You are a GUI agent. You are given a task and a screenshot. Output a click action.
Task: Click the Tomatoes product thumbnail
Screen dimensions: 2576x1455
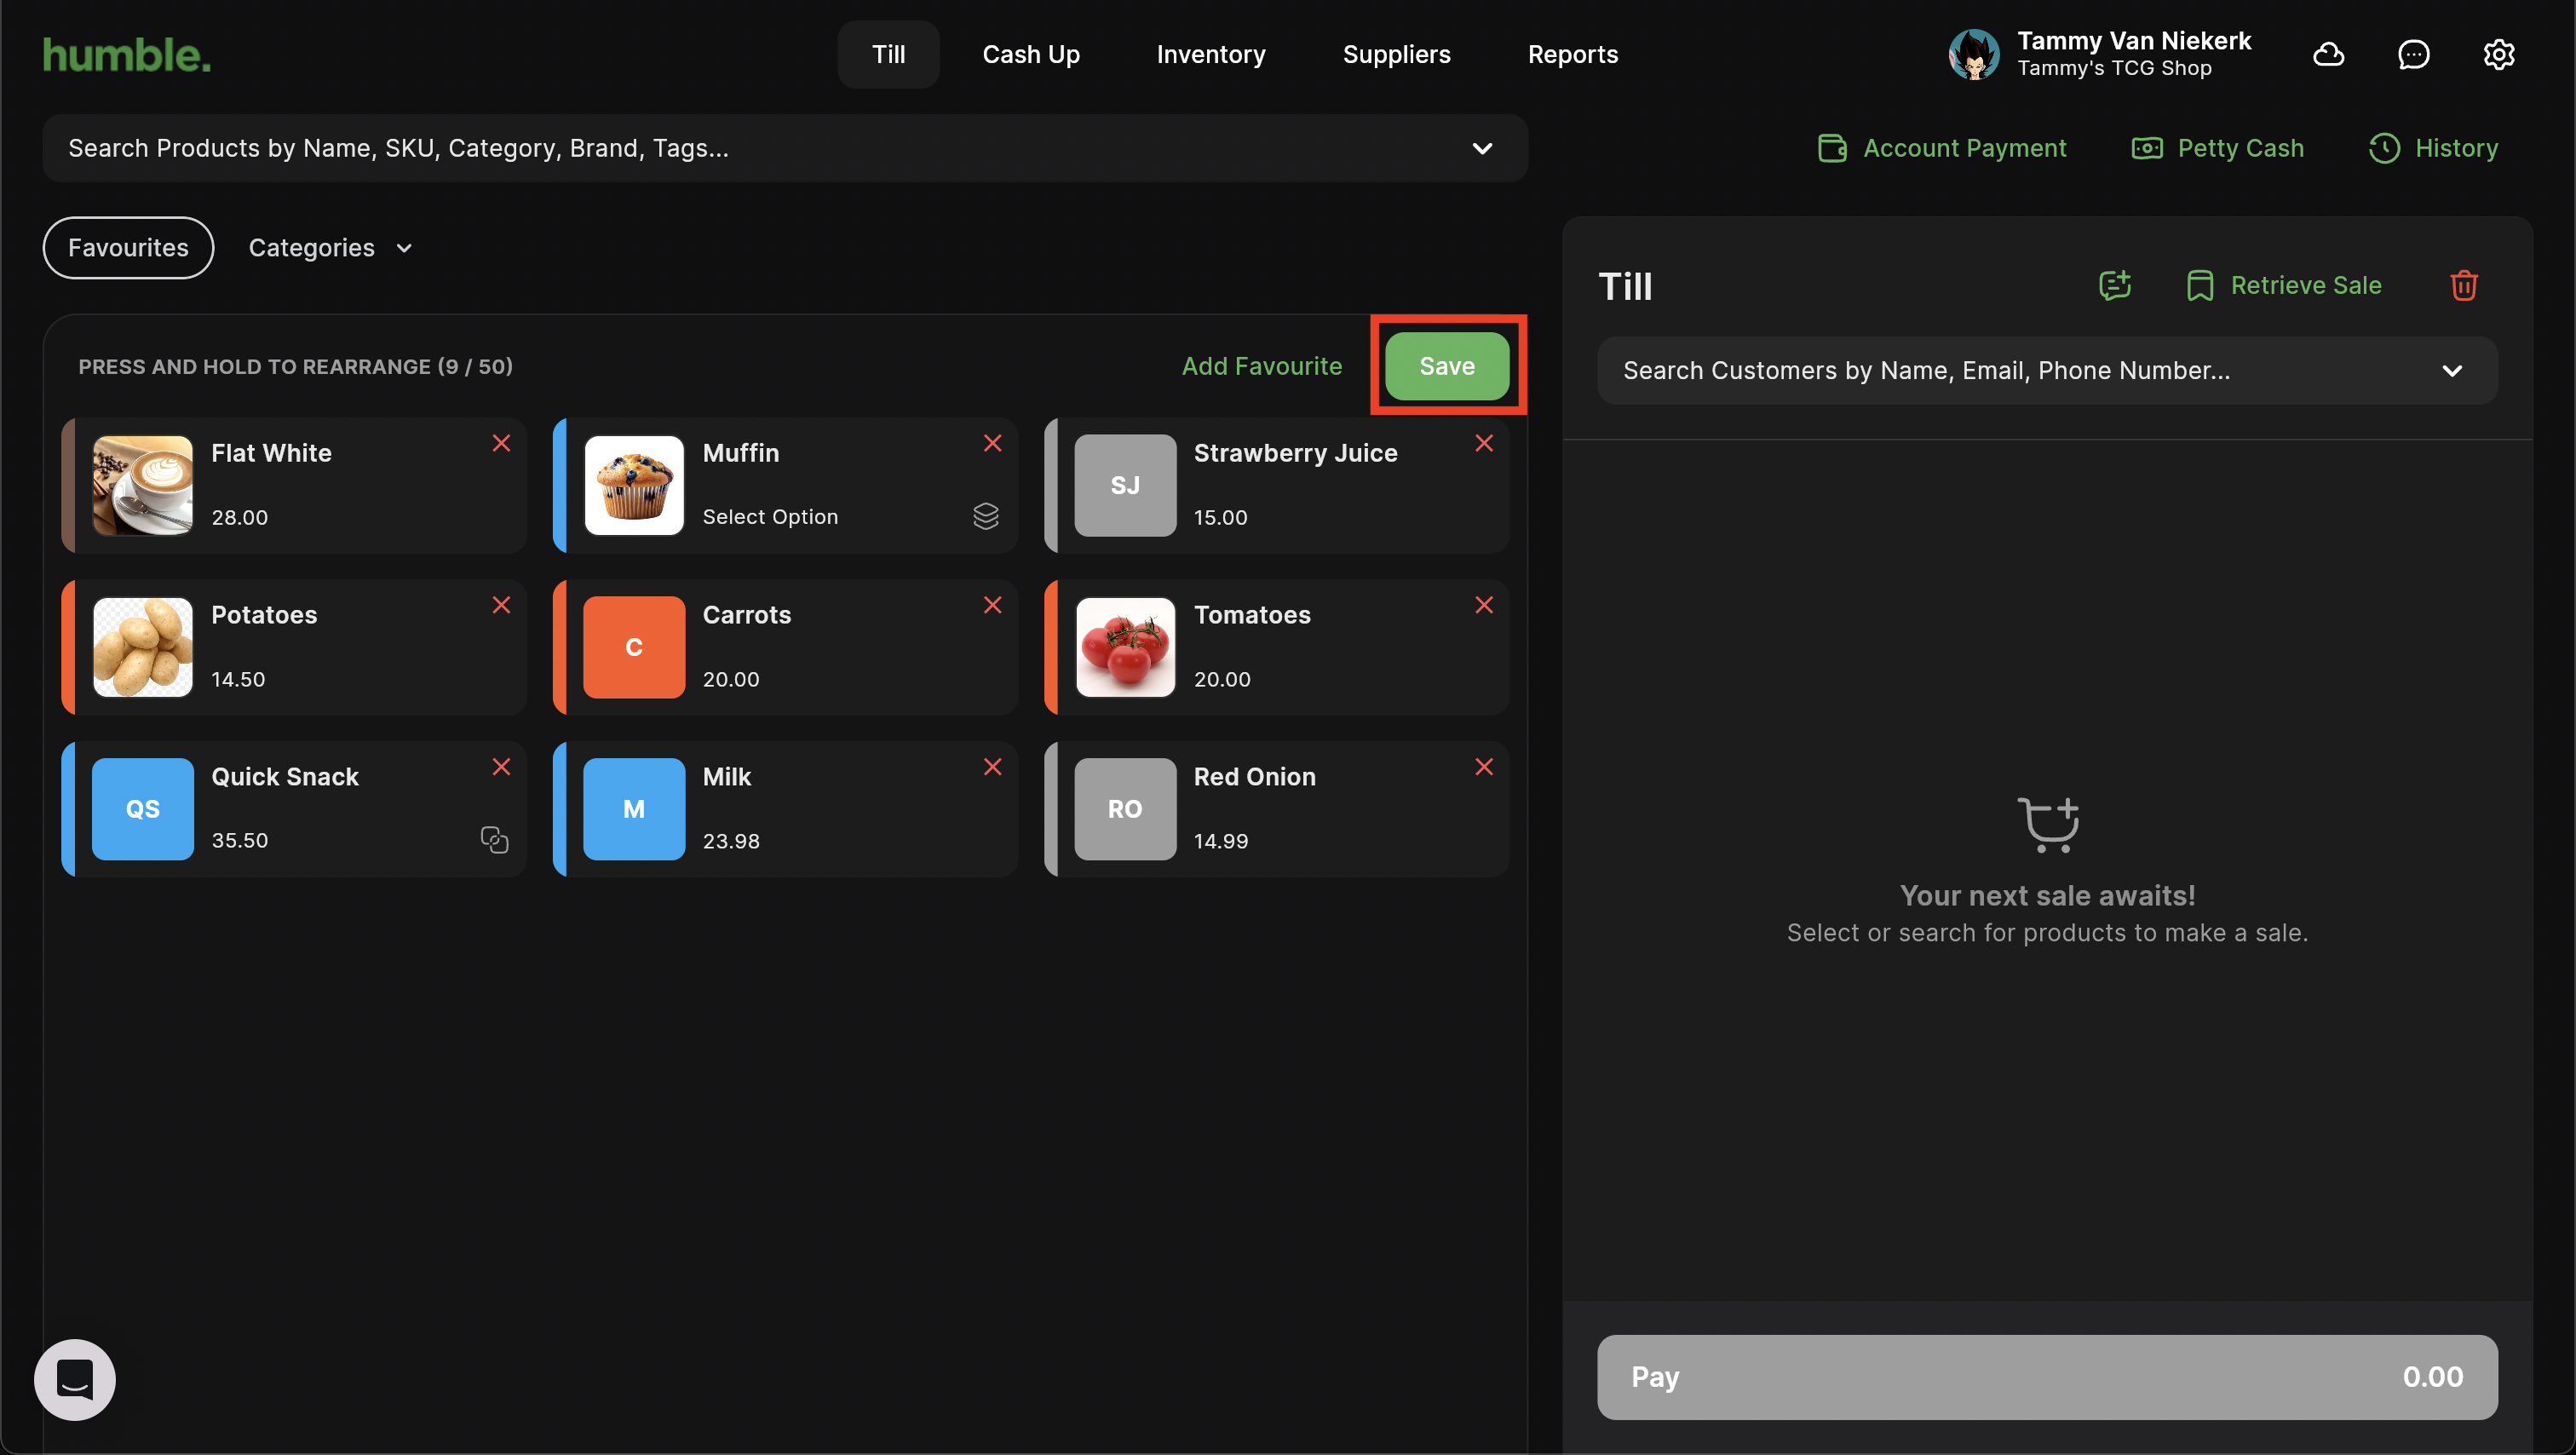[x=1125, y=647]
